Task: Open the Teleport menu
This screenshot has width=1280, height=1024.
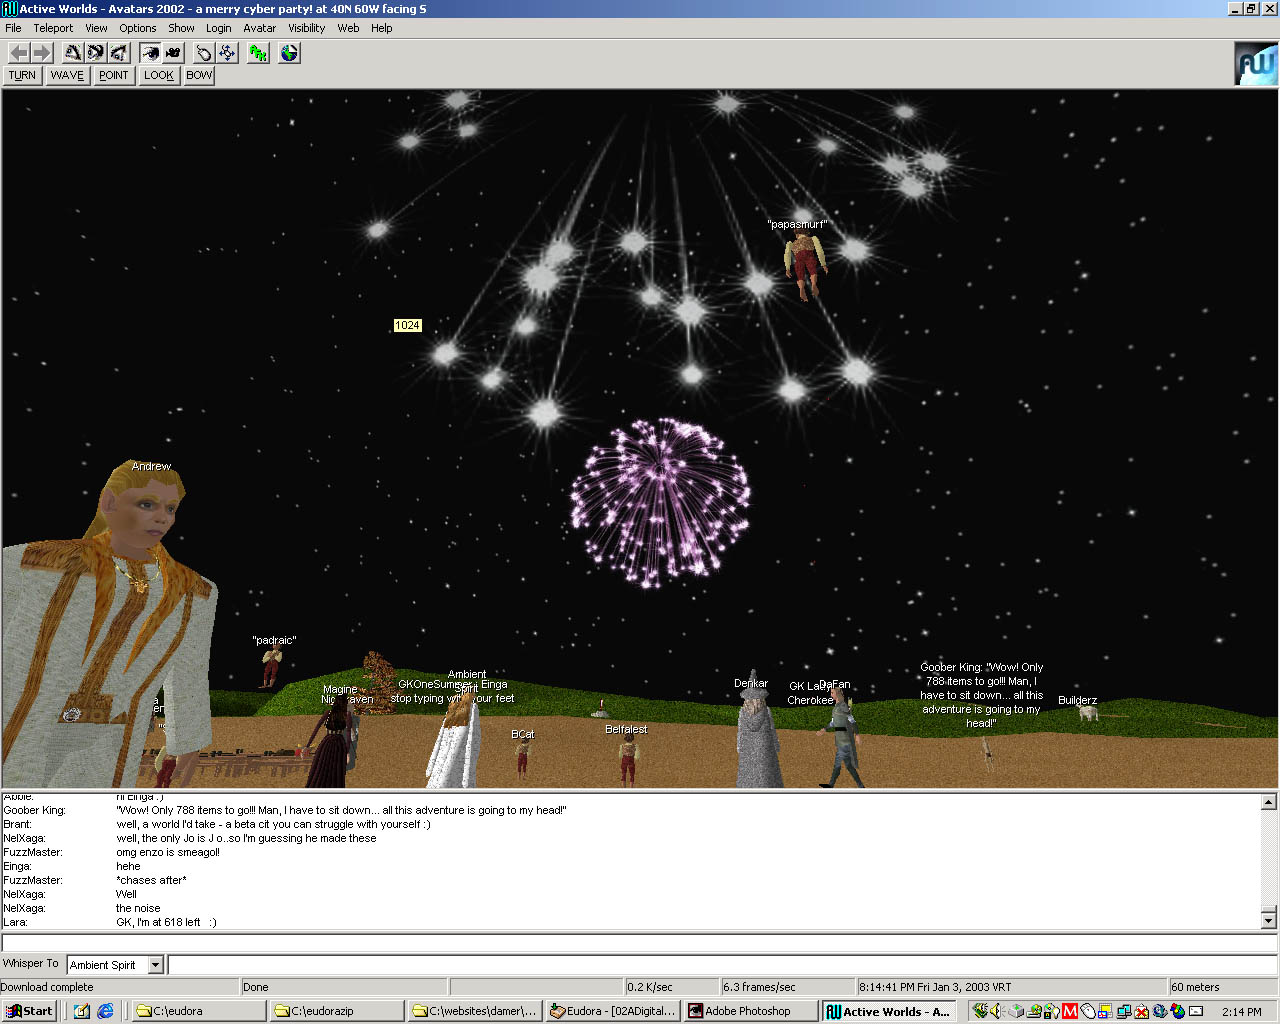Action: (x=53, y=28)
